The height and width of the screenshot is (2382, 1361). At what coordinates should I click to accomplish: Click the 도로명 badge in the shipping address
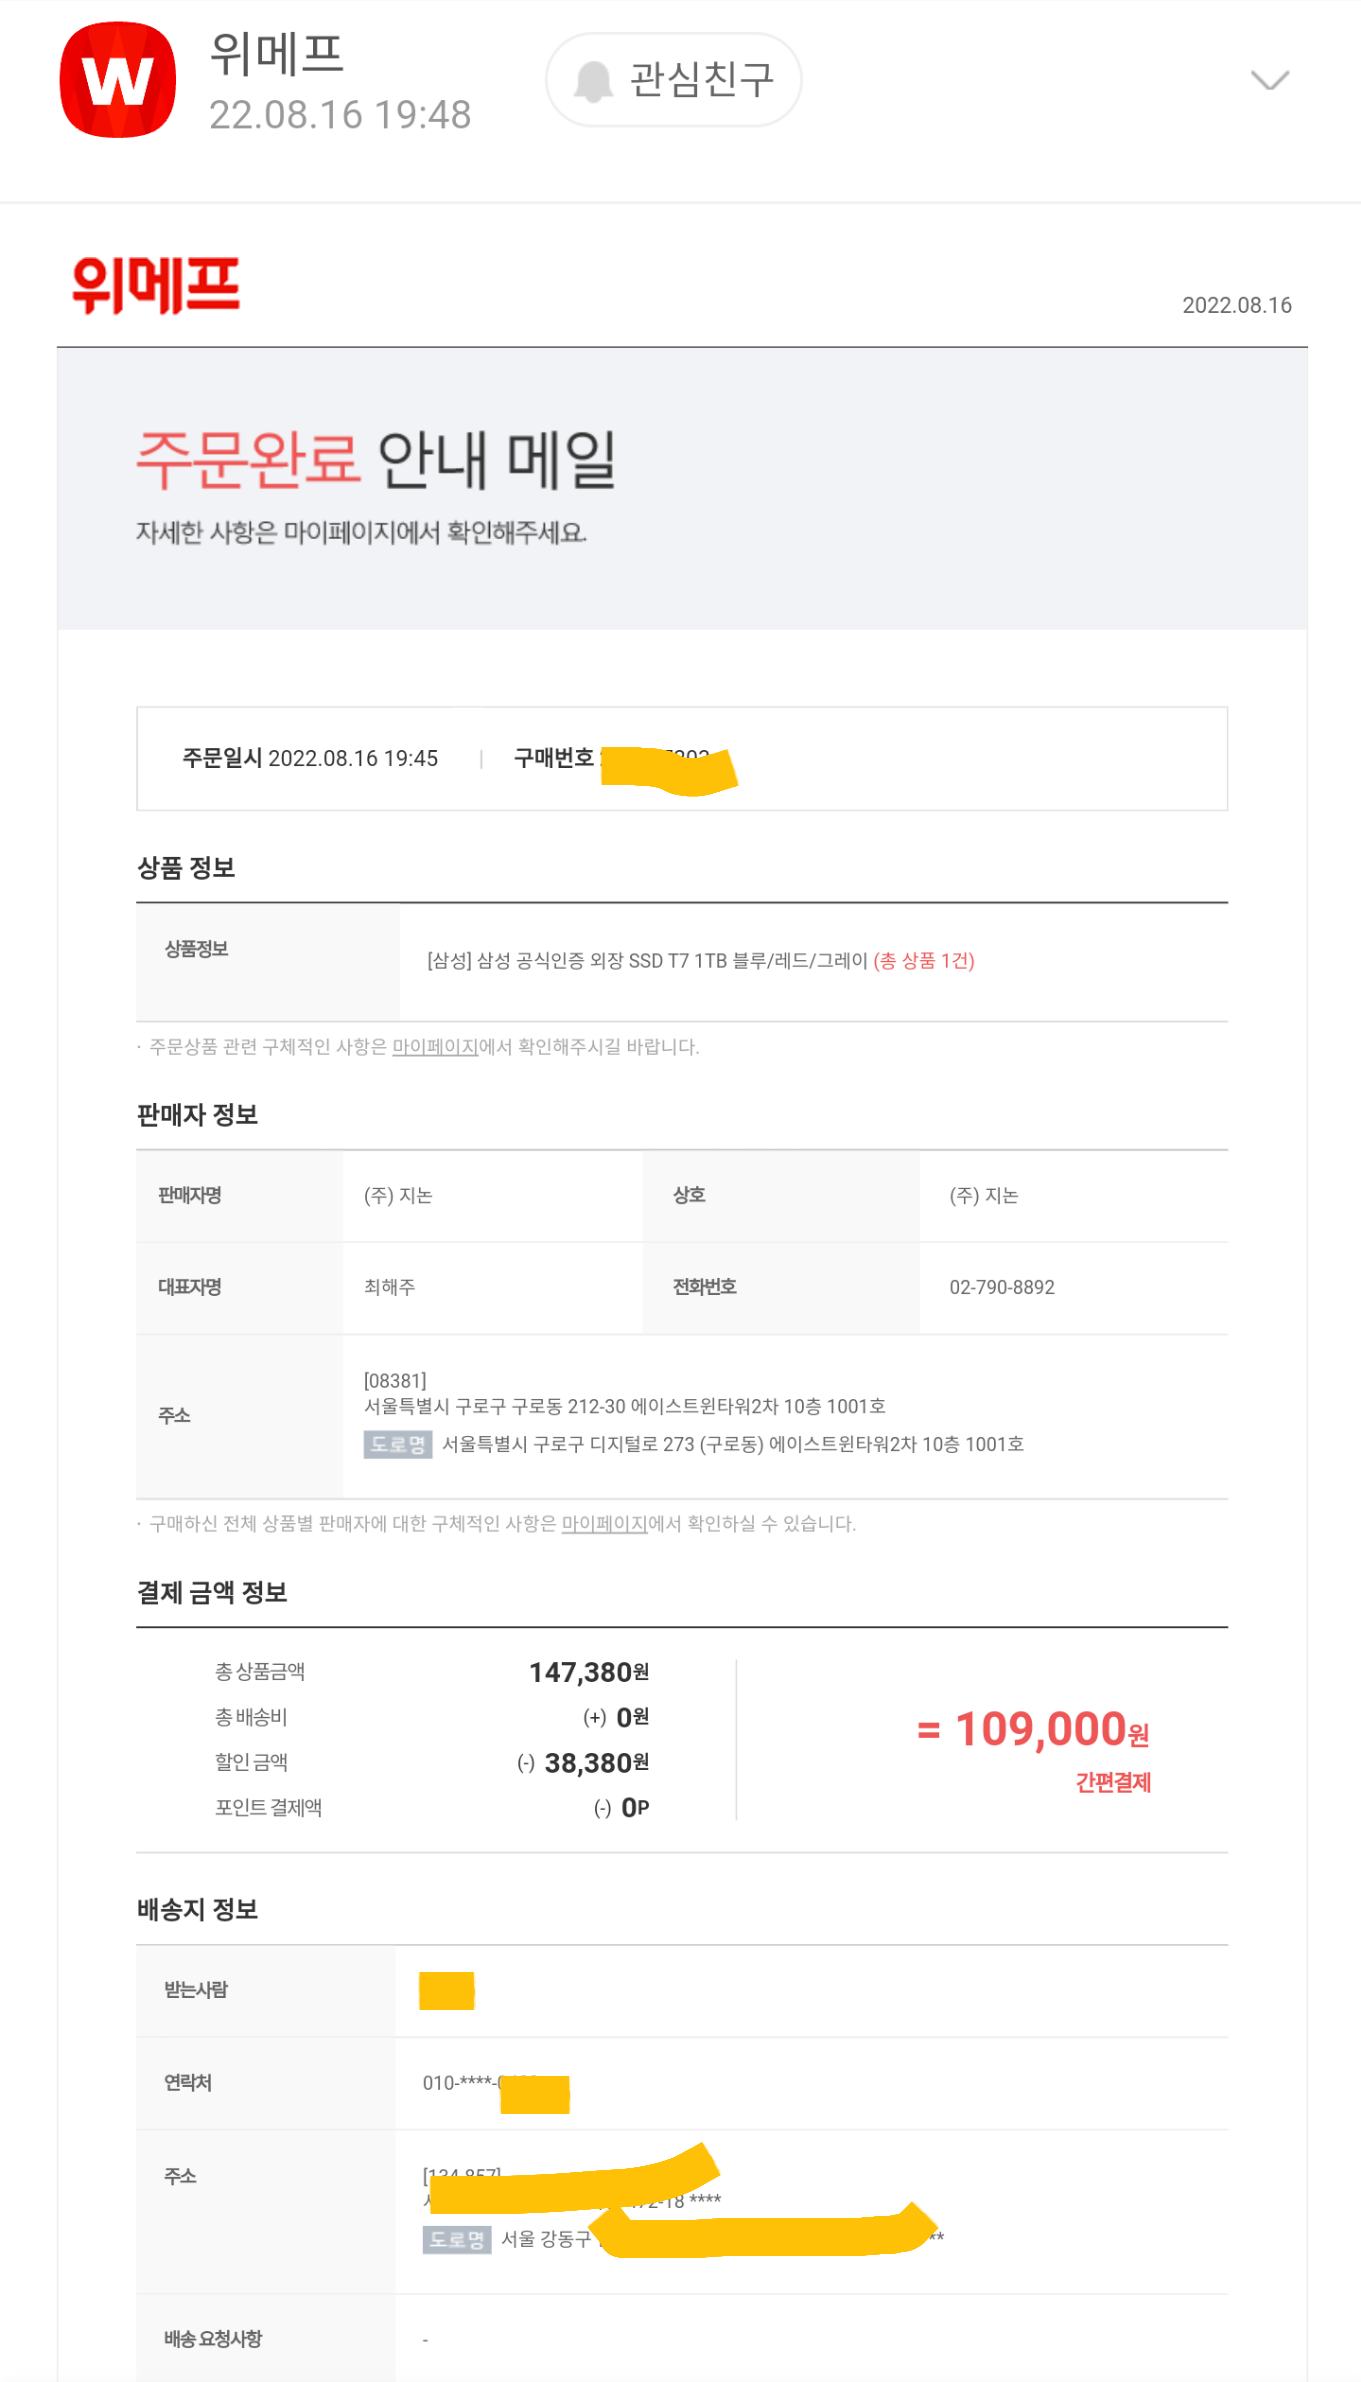point(457,2239)
